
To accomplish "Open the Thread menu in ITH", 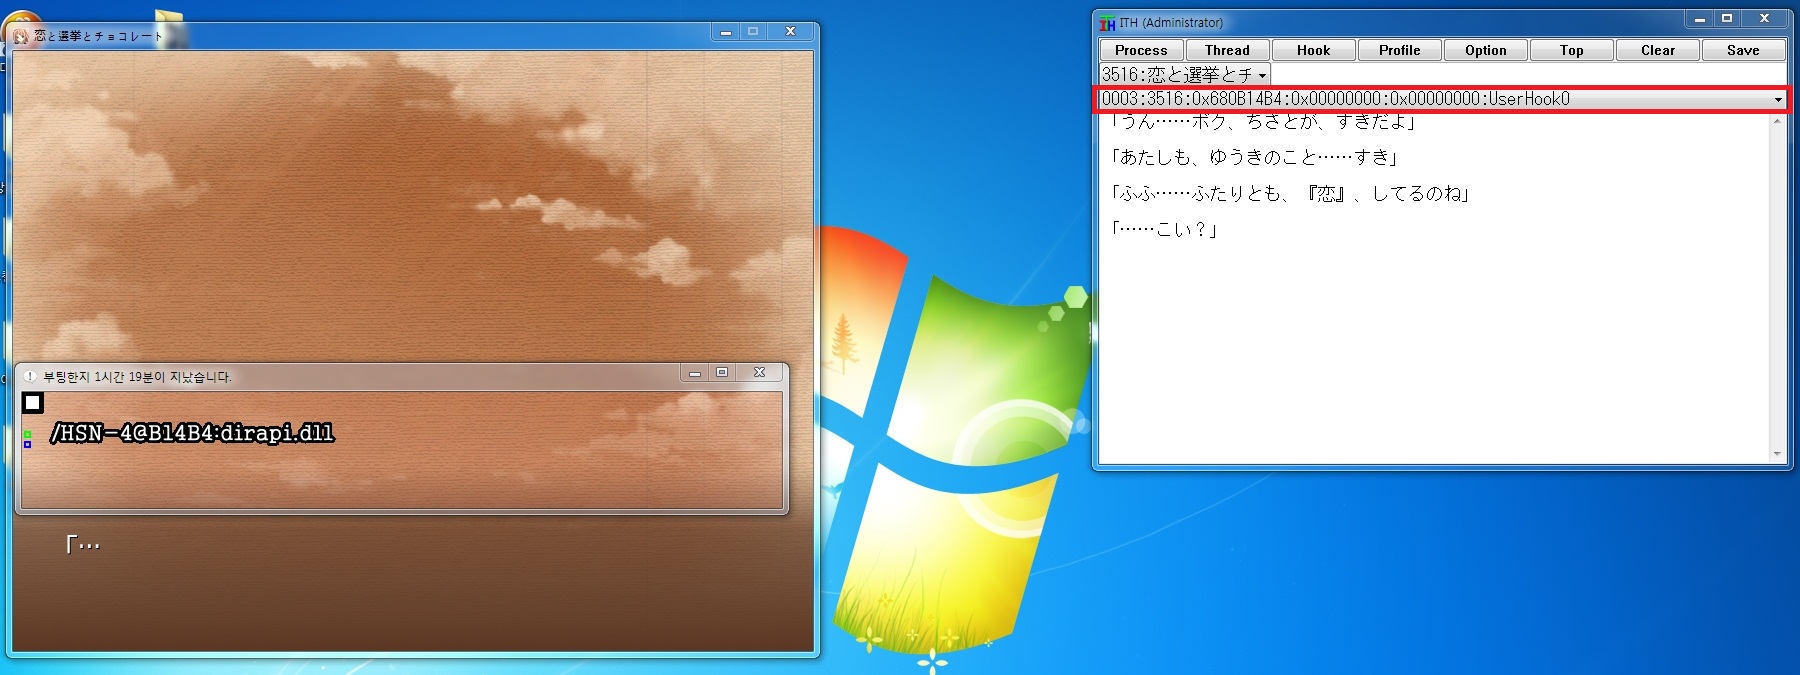I will click(x=1227, y=50).
